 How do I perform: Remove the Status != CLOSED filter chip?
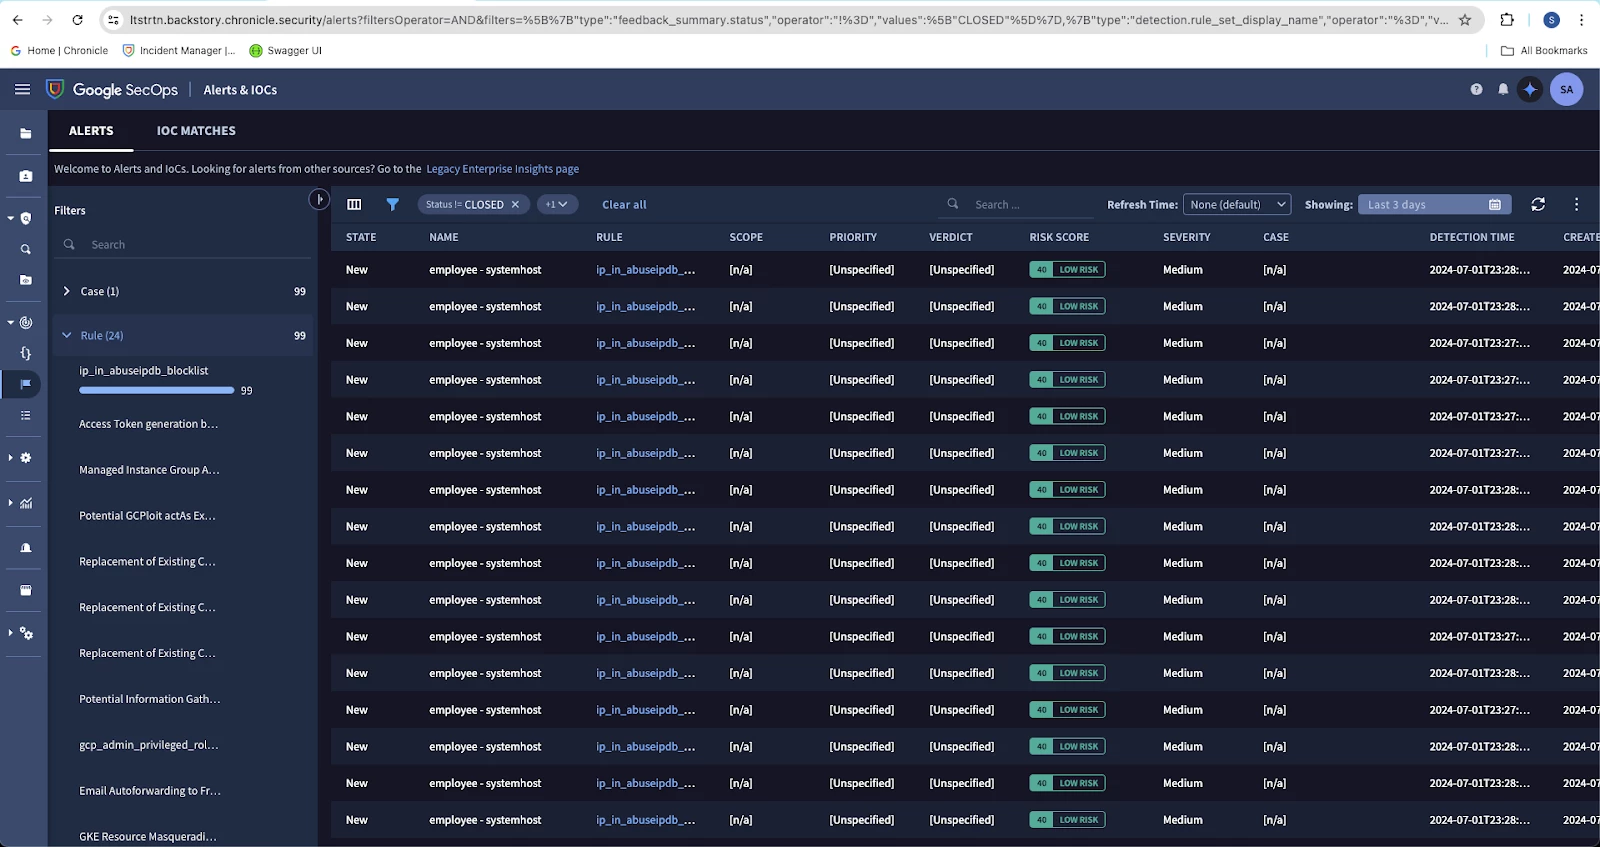tap(516, 204)
